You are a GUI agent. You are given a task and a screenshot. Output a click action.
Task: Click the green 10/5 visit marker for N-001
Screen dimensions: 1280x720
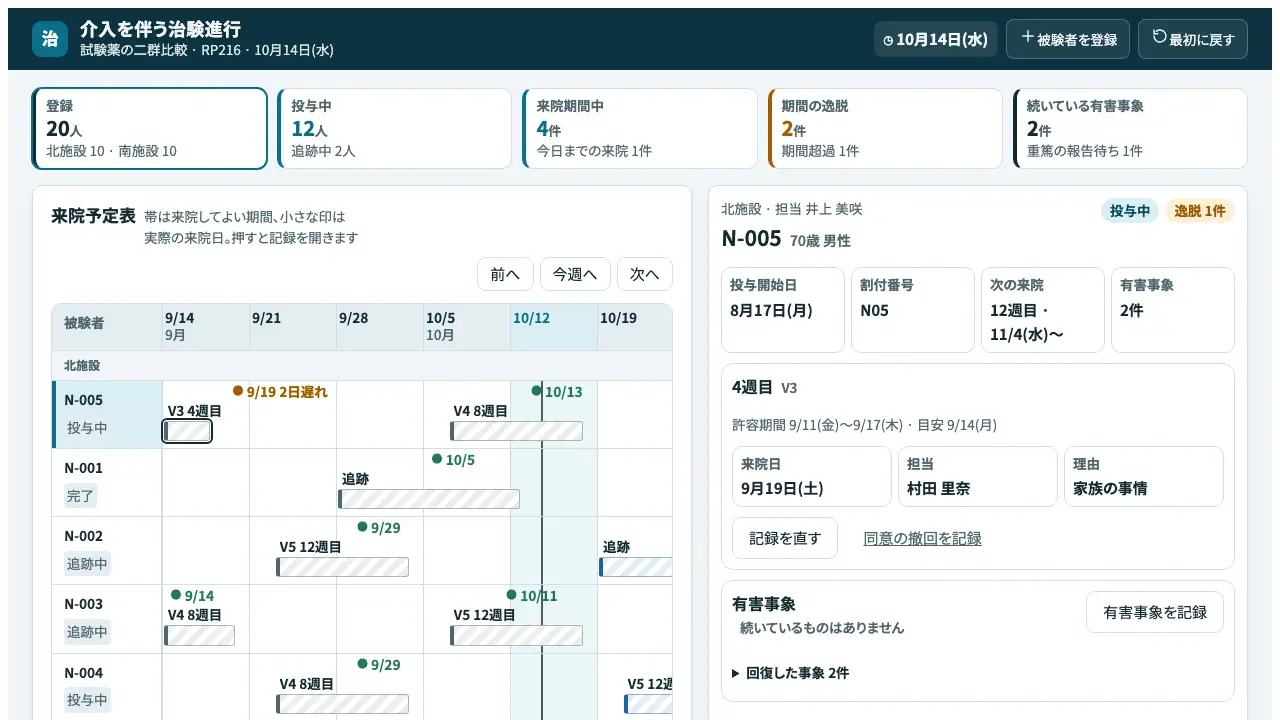(x=437, y=459)
